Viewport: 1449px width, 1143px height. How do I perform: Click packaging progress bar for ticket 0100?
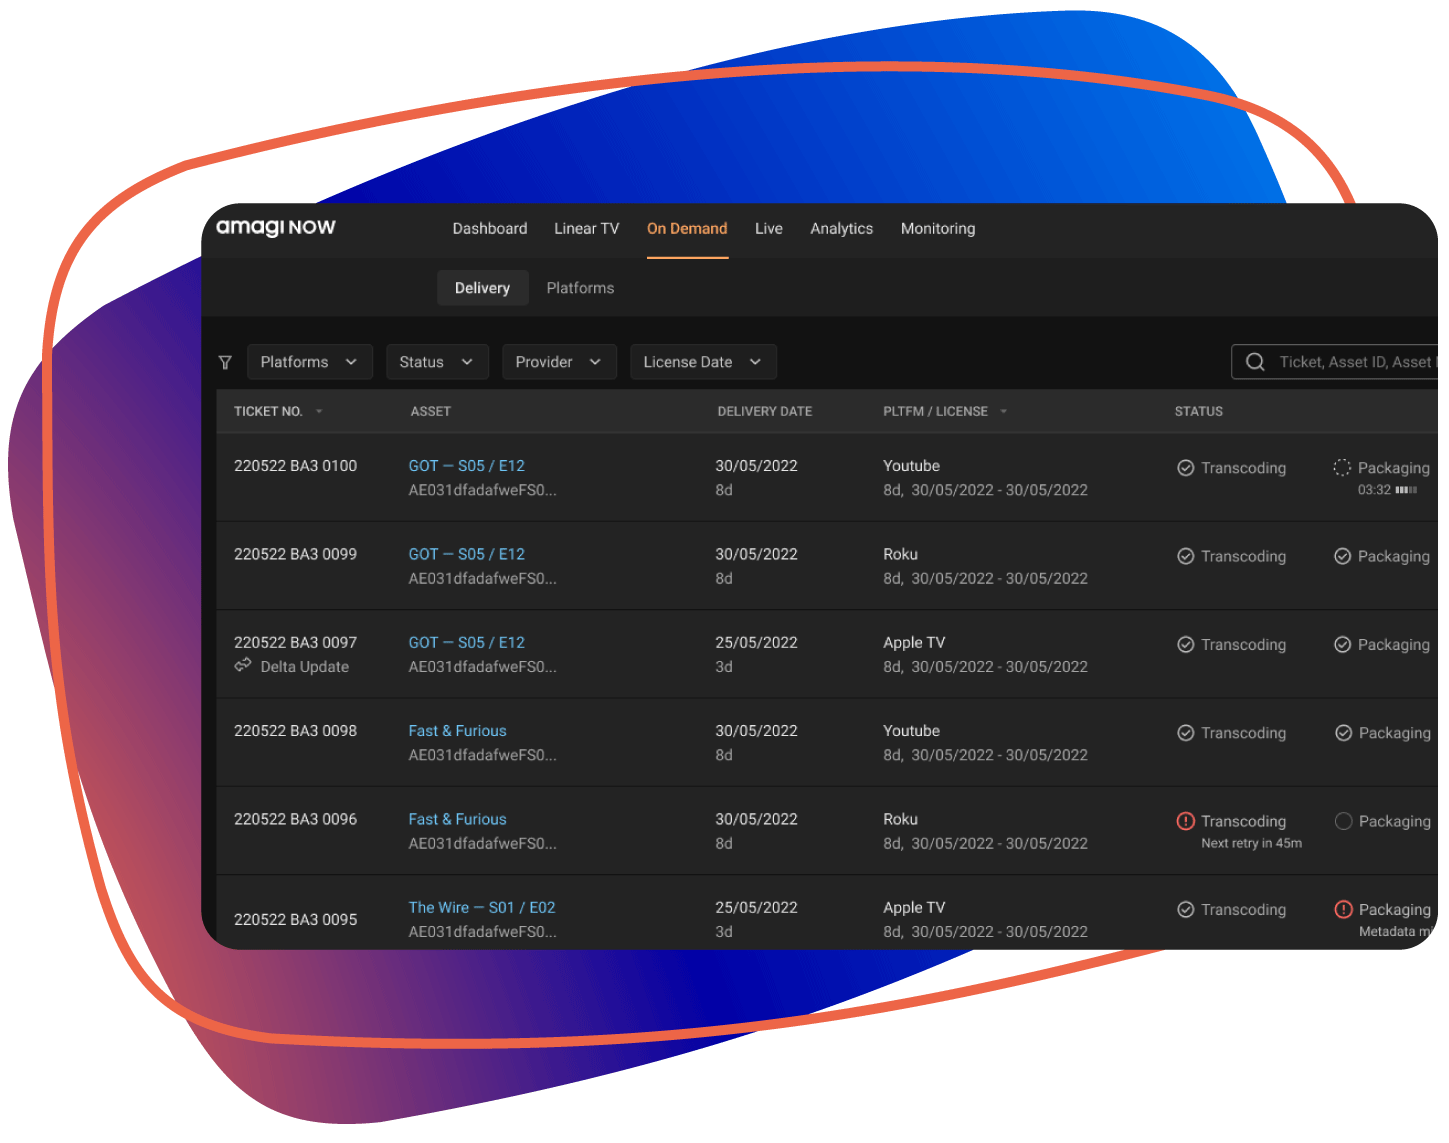(x=1406, y=490)
